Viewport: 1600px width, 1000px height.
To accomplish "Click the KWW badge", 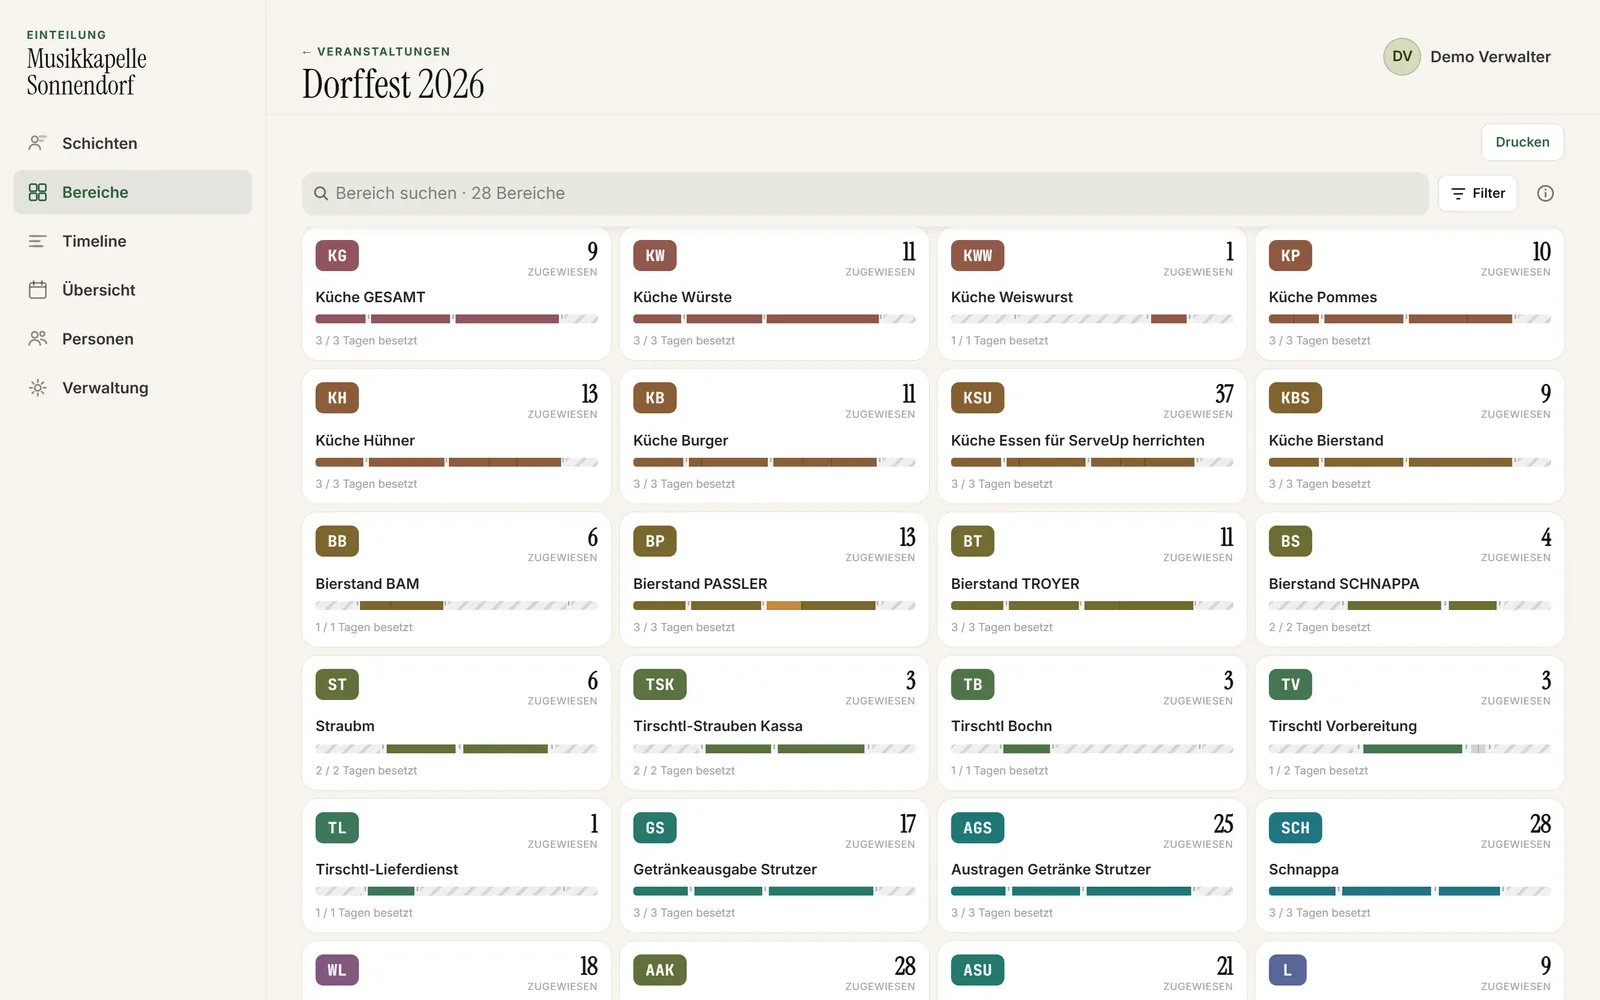I will click(x=977, y=256).
